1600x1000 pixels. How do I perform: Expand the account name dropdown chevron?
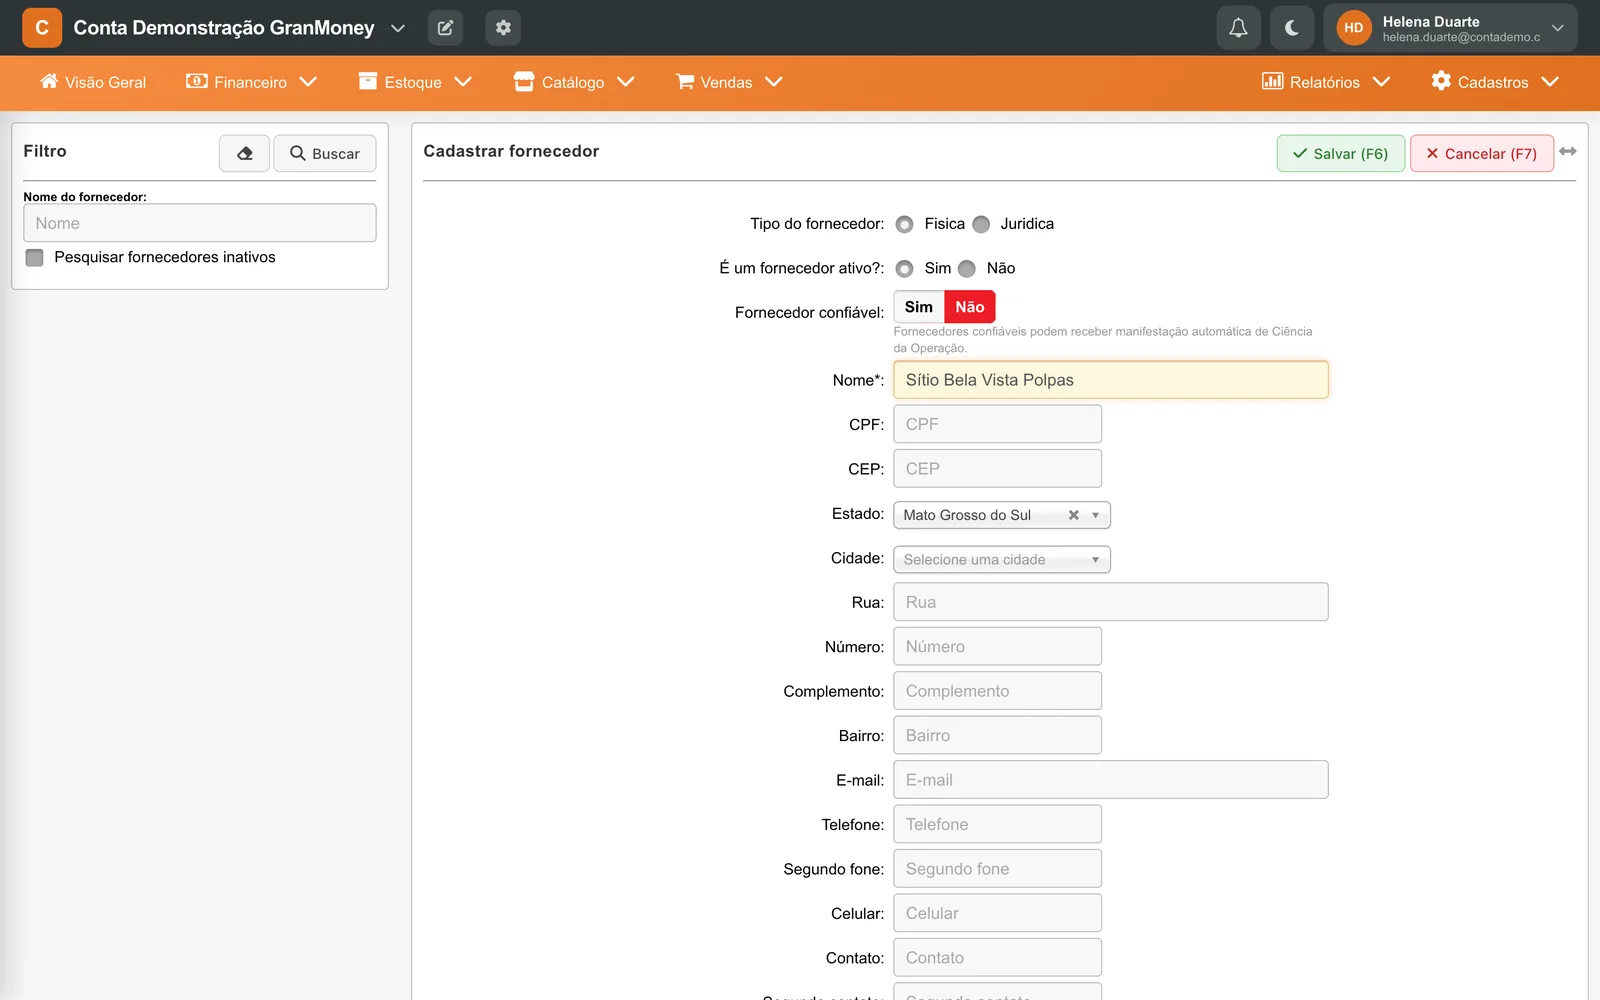(398, 28)
